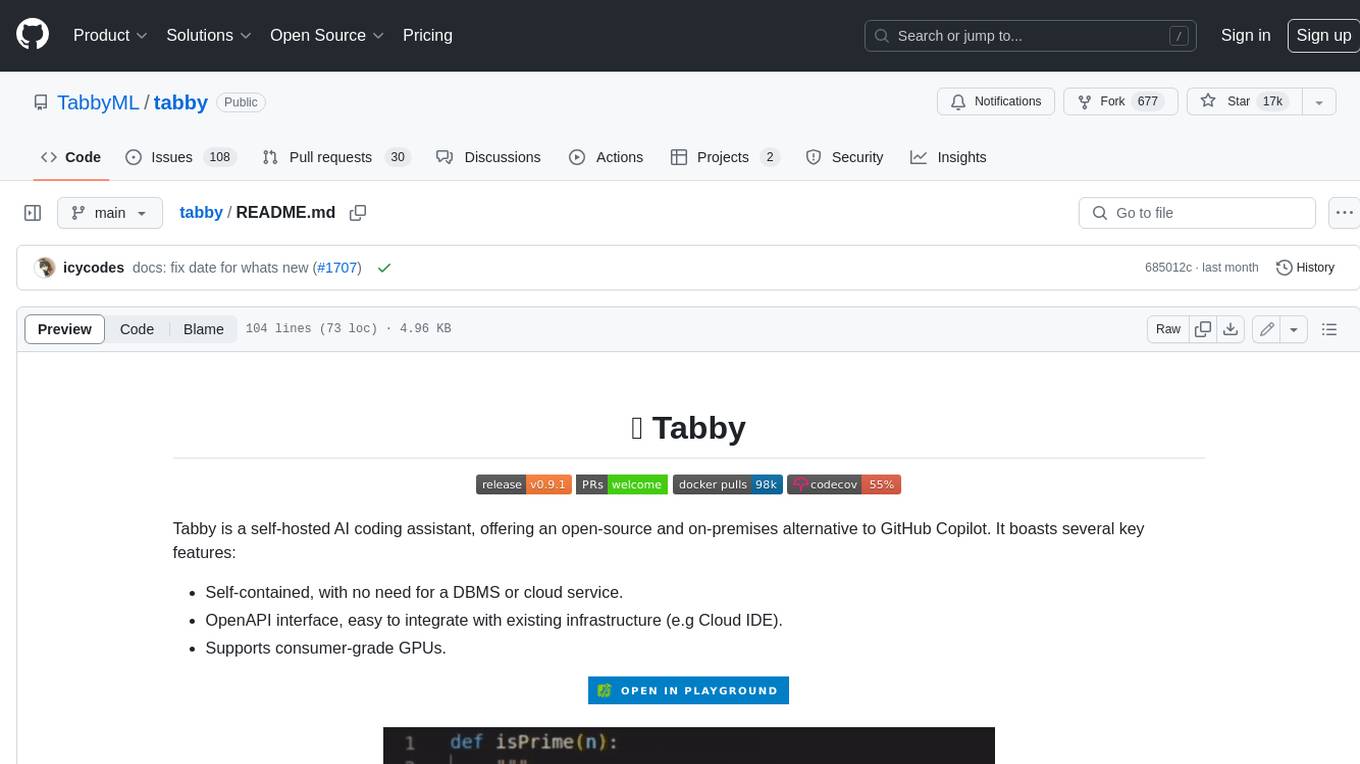Expand the Solutions dropdown
Screen dimensions: 1360x764
[209, 35]
